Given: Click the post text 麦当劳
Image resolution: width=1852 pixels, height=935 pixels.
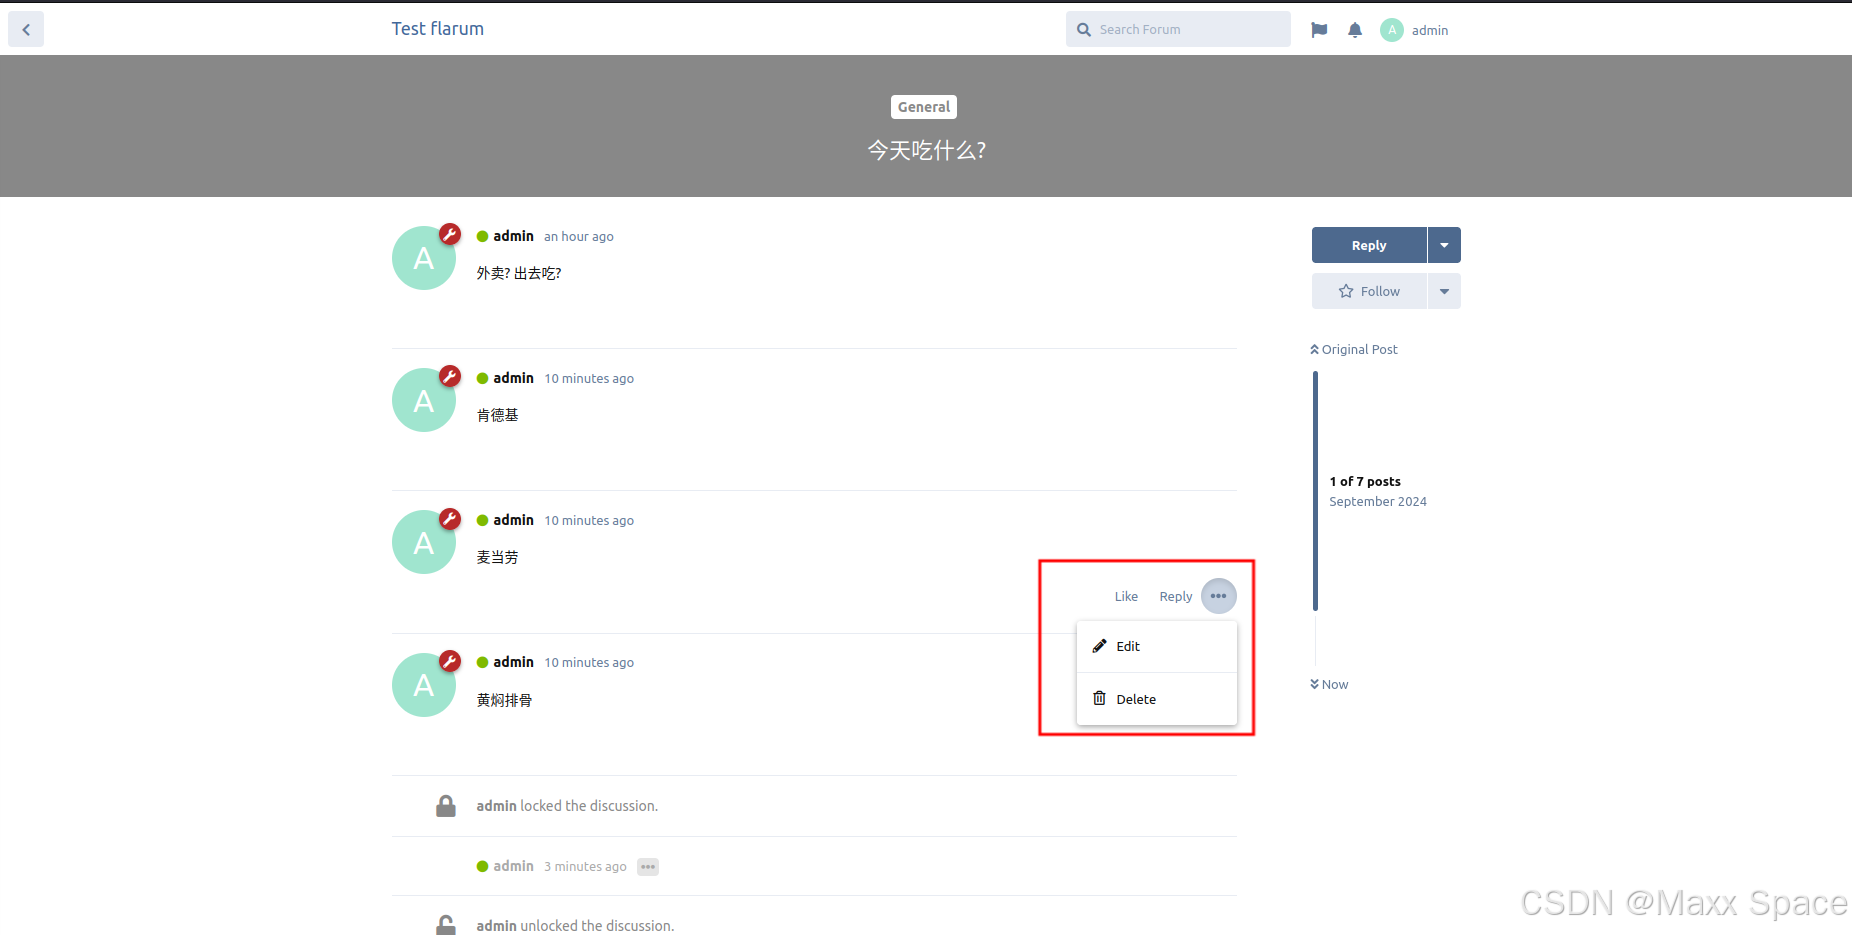Looking at the screenshot, I should pos(497,557).
